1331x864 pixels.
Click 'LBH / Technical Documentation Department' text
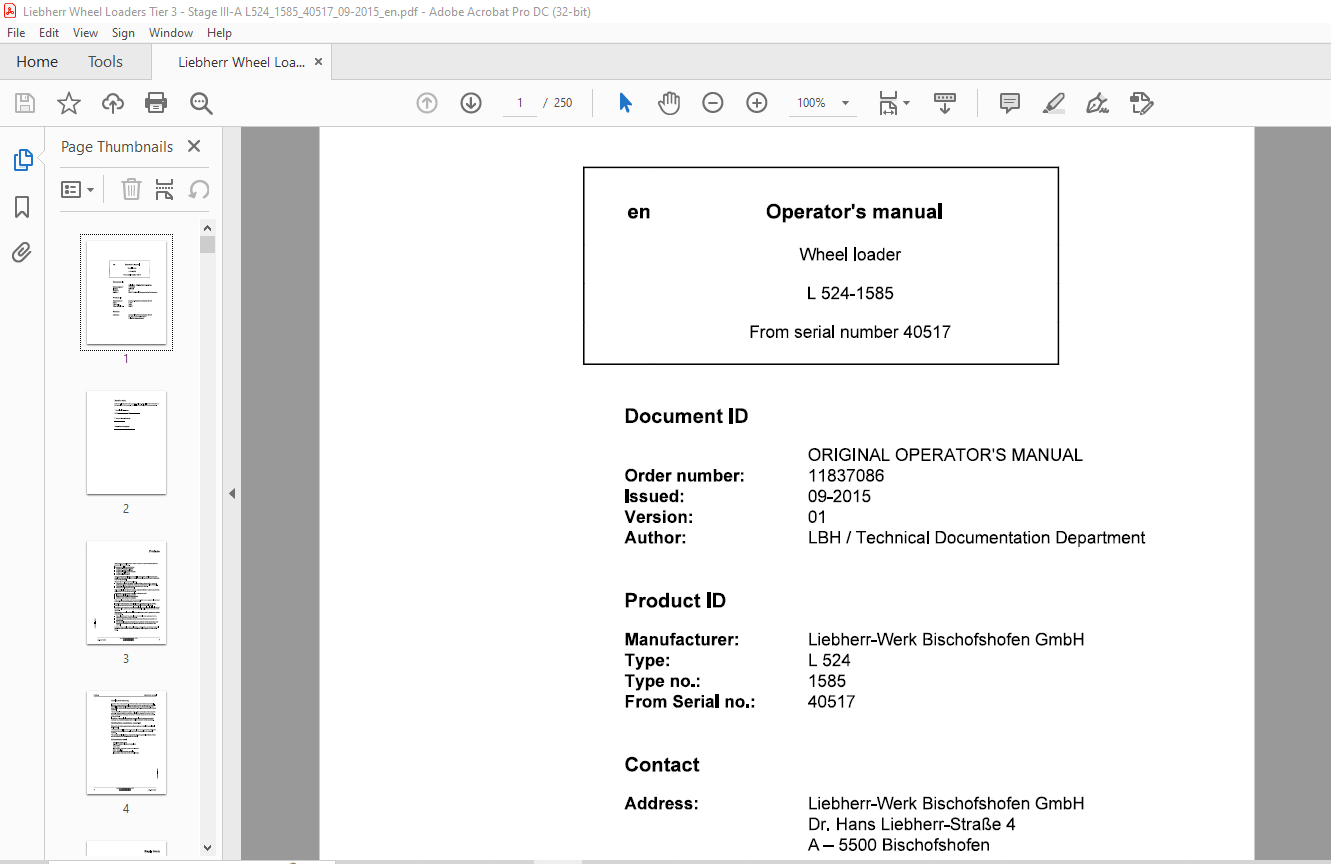(977, 537)
